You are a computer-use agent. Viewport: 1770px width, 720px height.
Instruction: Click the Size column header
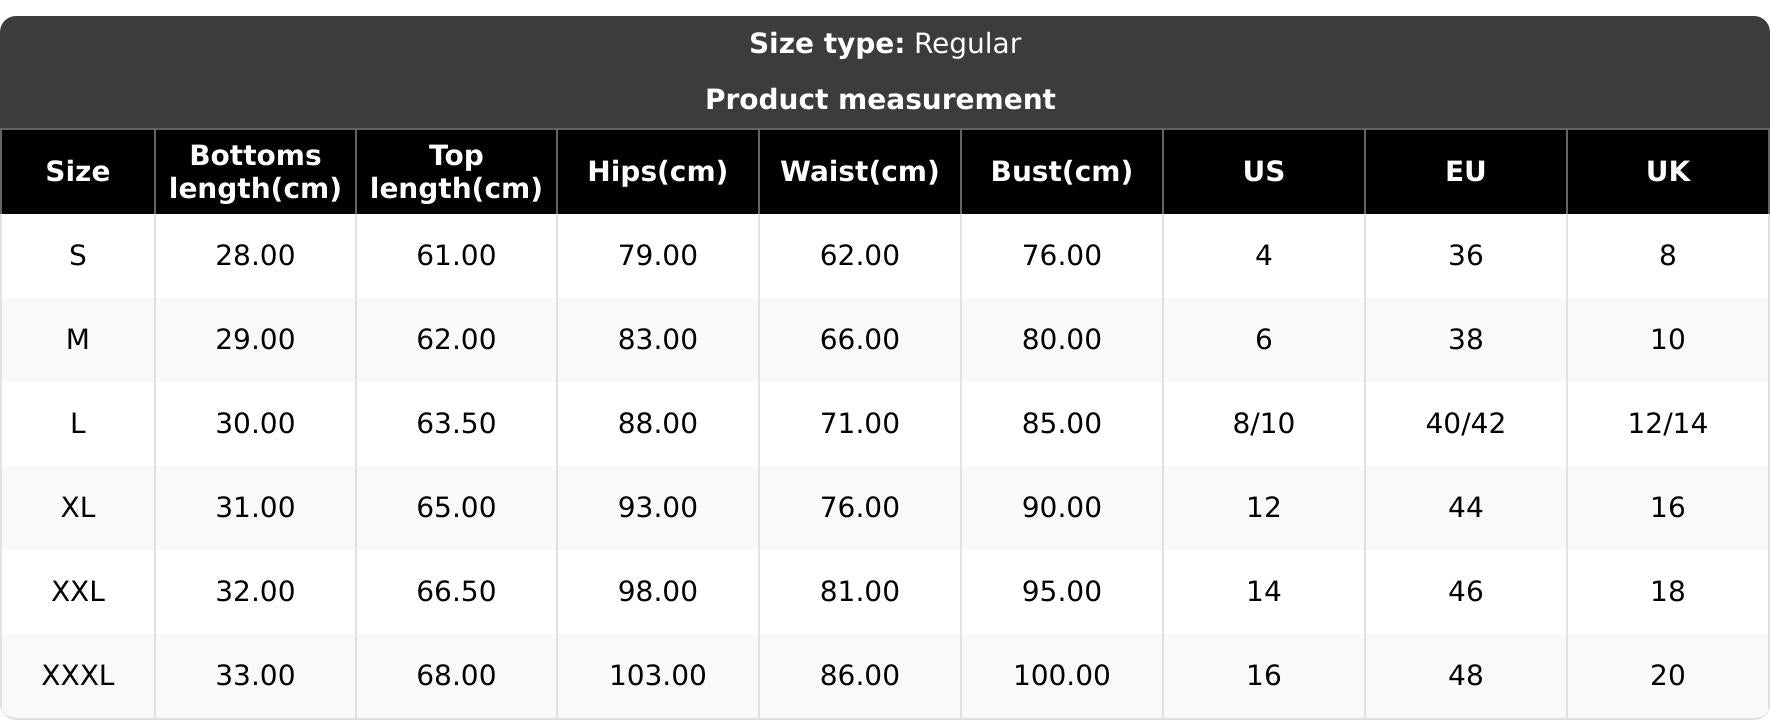tap(78, 172)
